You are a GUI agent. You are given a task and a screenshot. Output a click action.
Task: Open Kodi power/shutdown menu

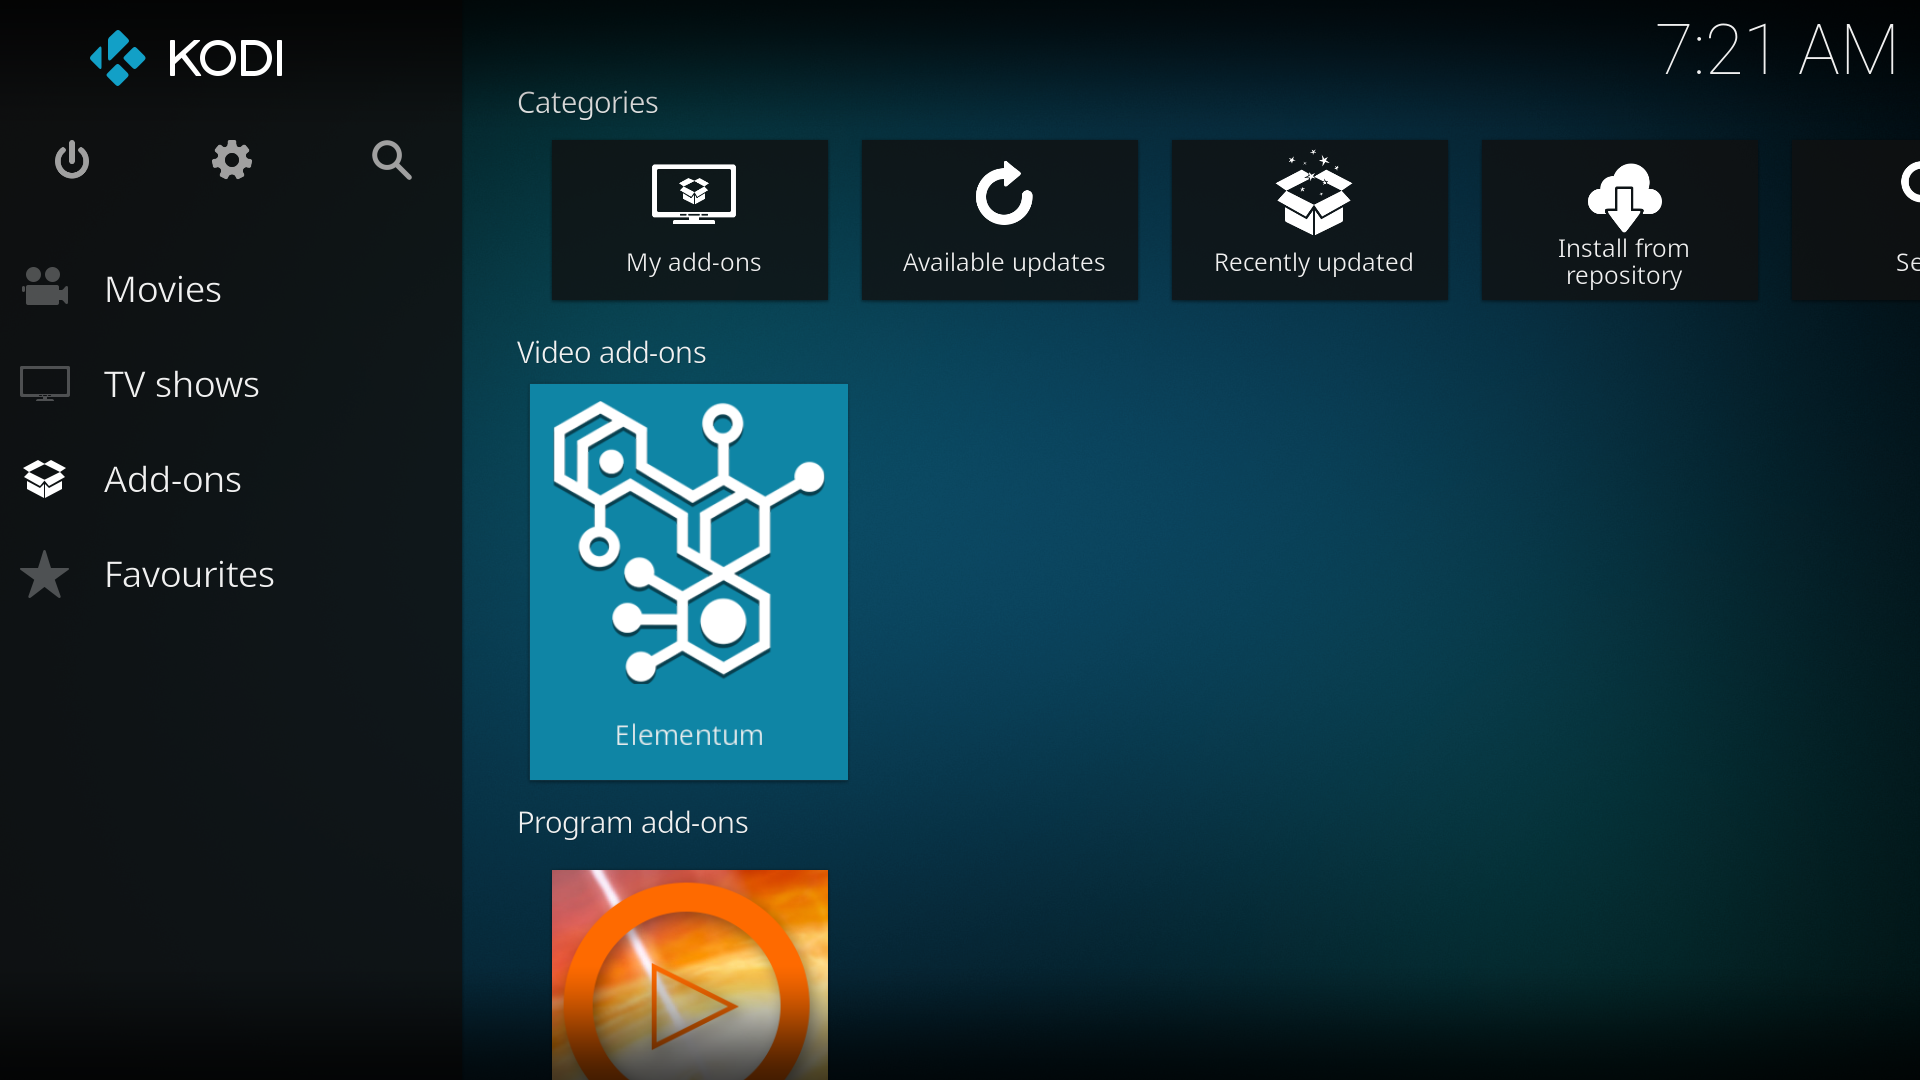click(73, 160)
